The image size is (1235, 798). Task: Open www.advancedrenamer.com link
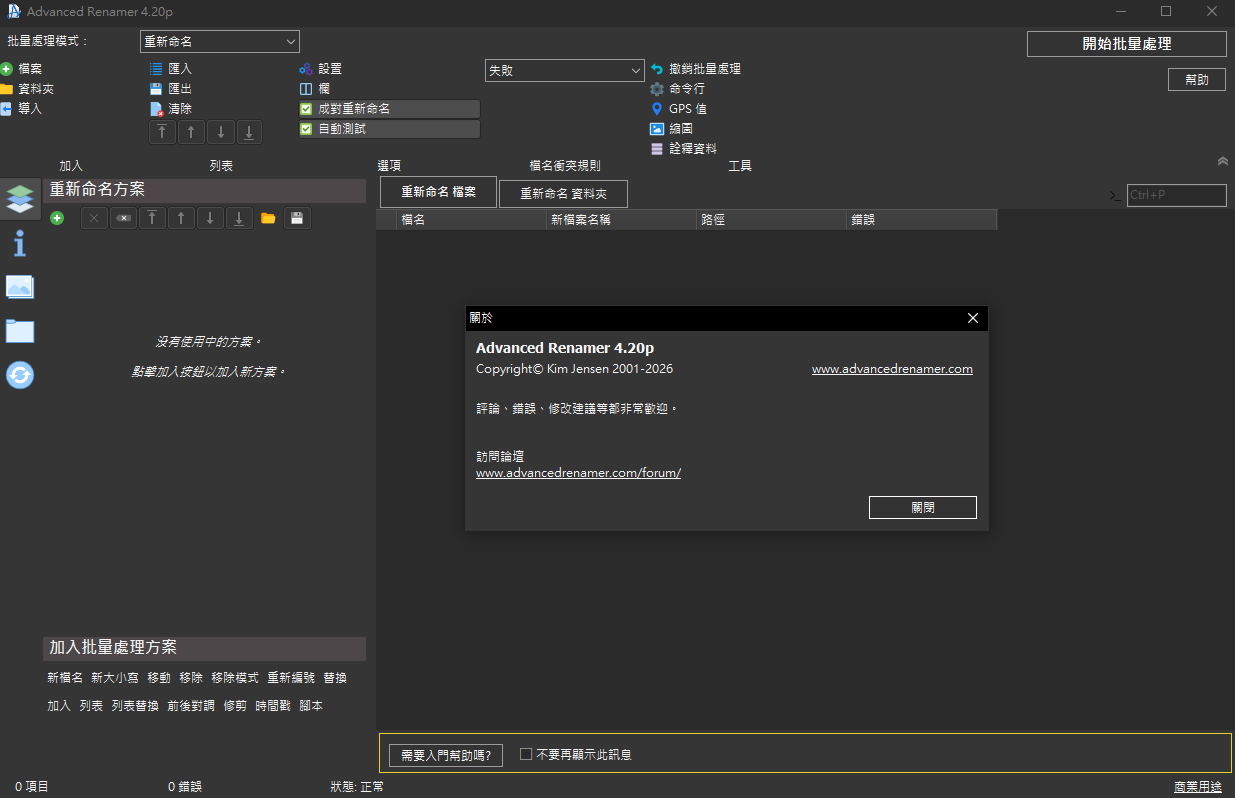892,369
